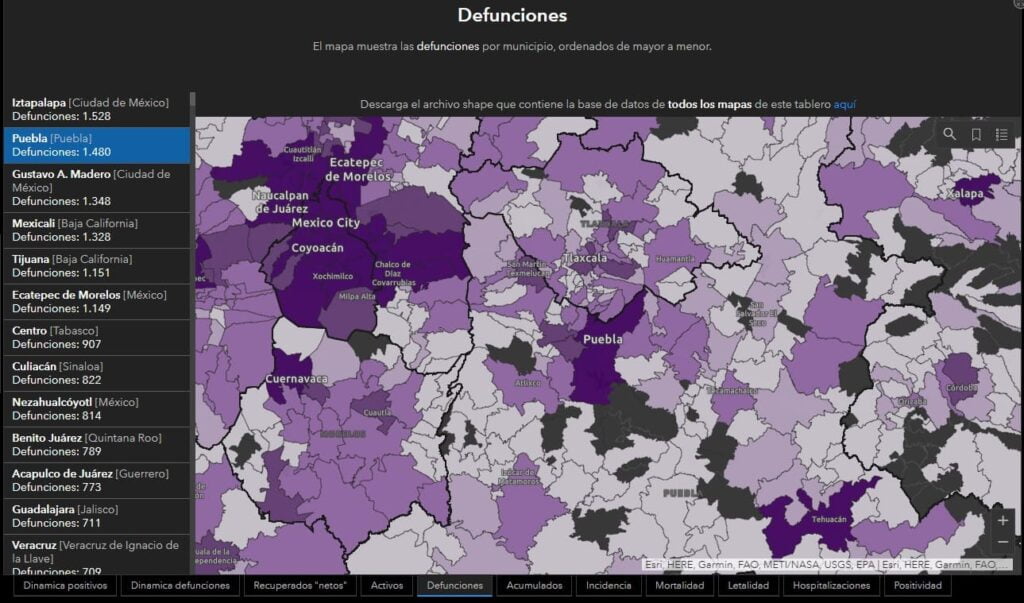Image resolution: width=1024 pixels, height=603 pixels.
Task: Open the Hospitalizaciones tab
Action: coord(831,586)
